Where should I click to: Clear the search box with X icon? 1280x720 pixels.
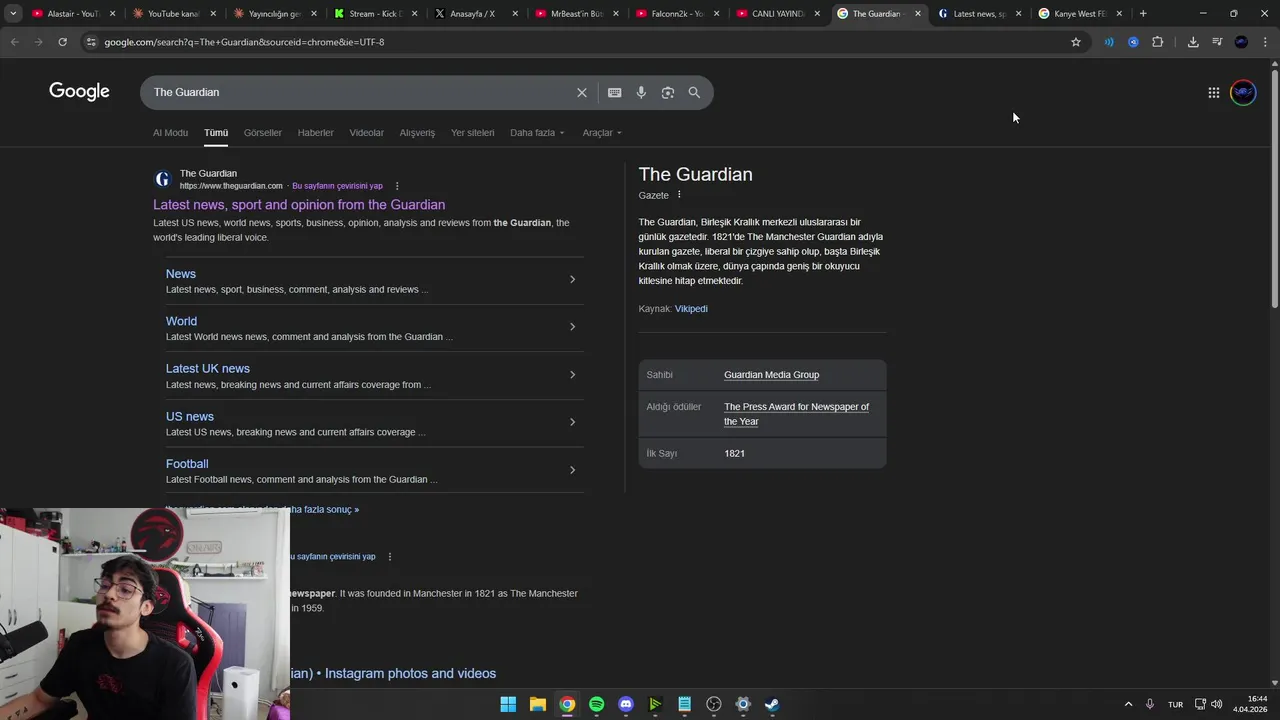point(581,92)
